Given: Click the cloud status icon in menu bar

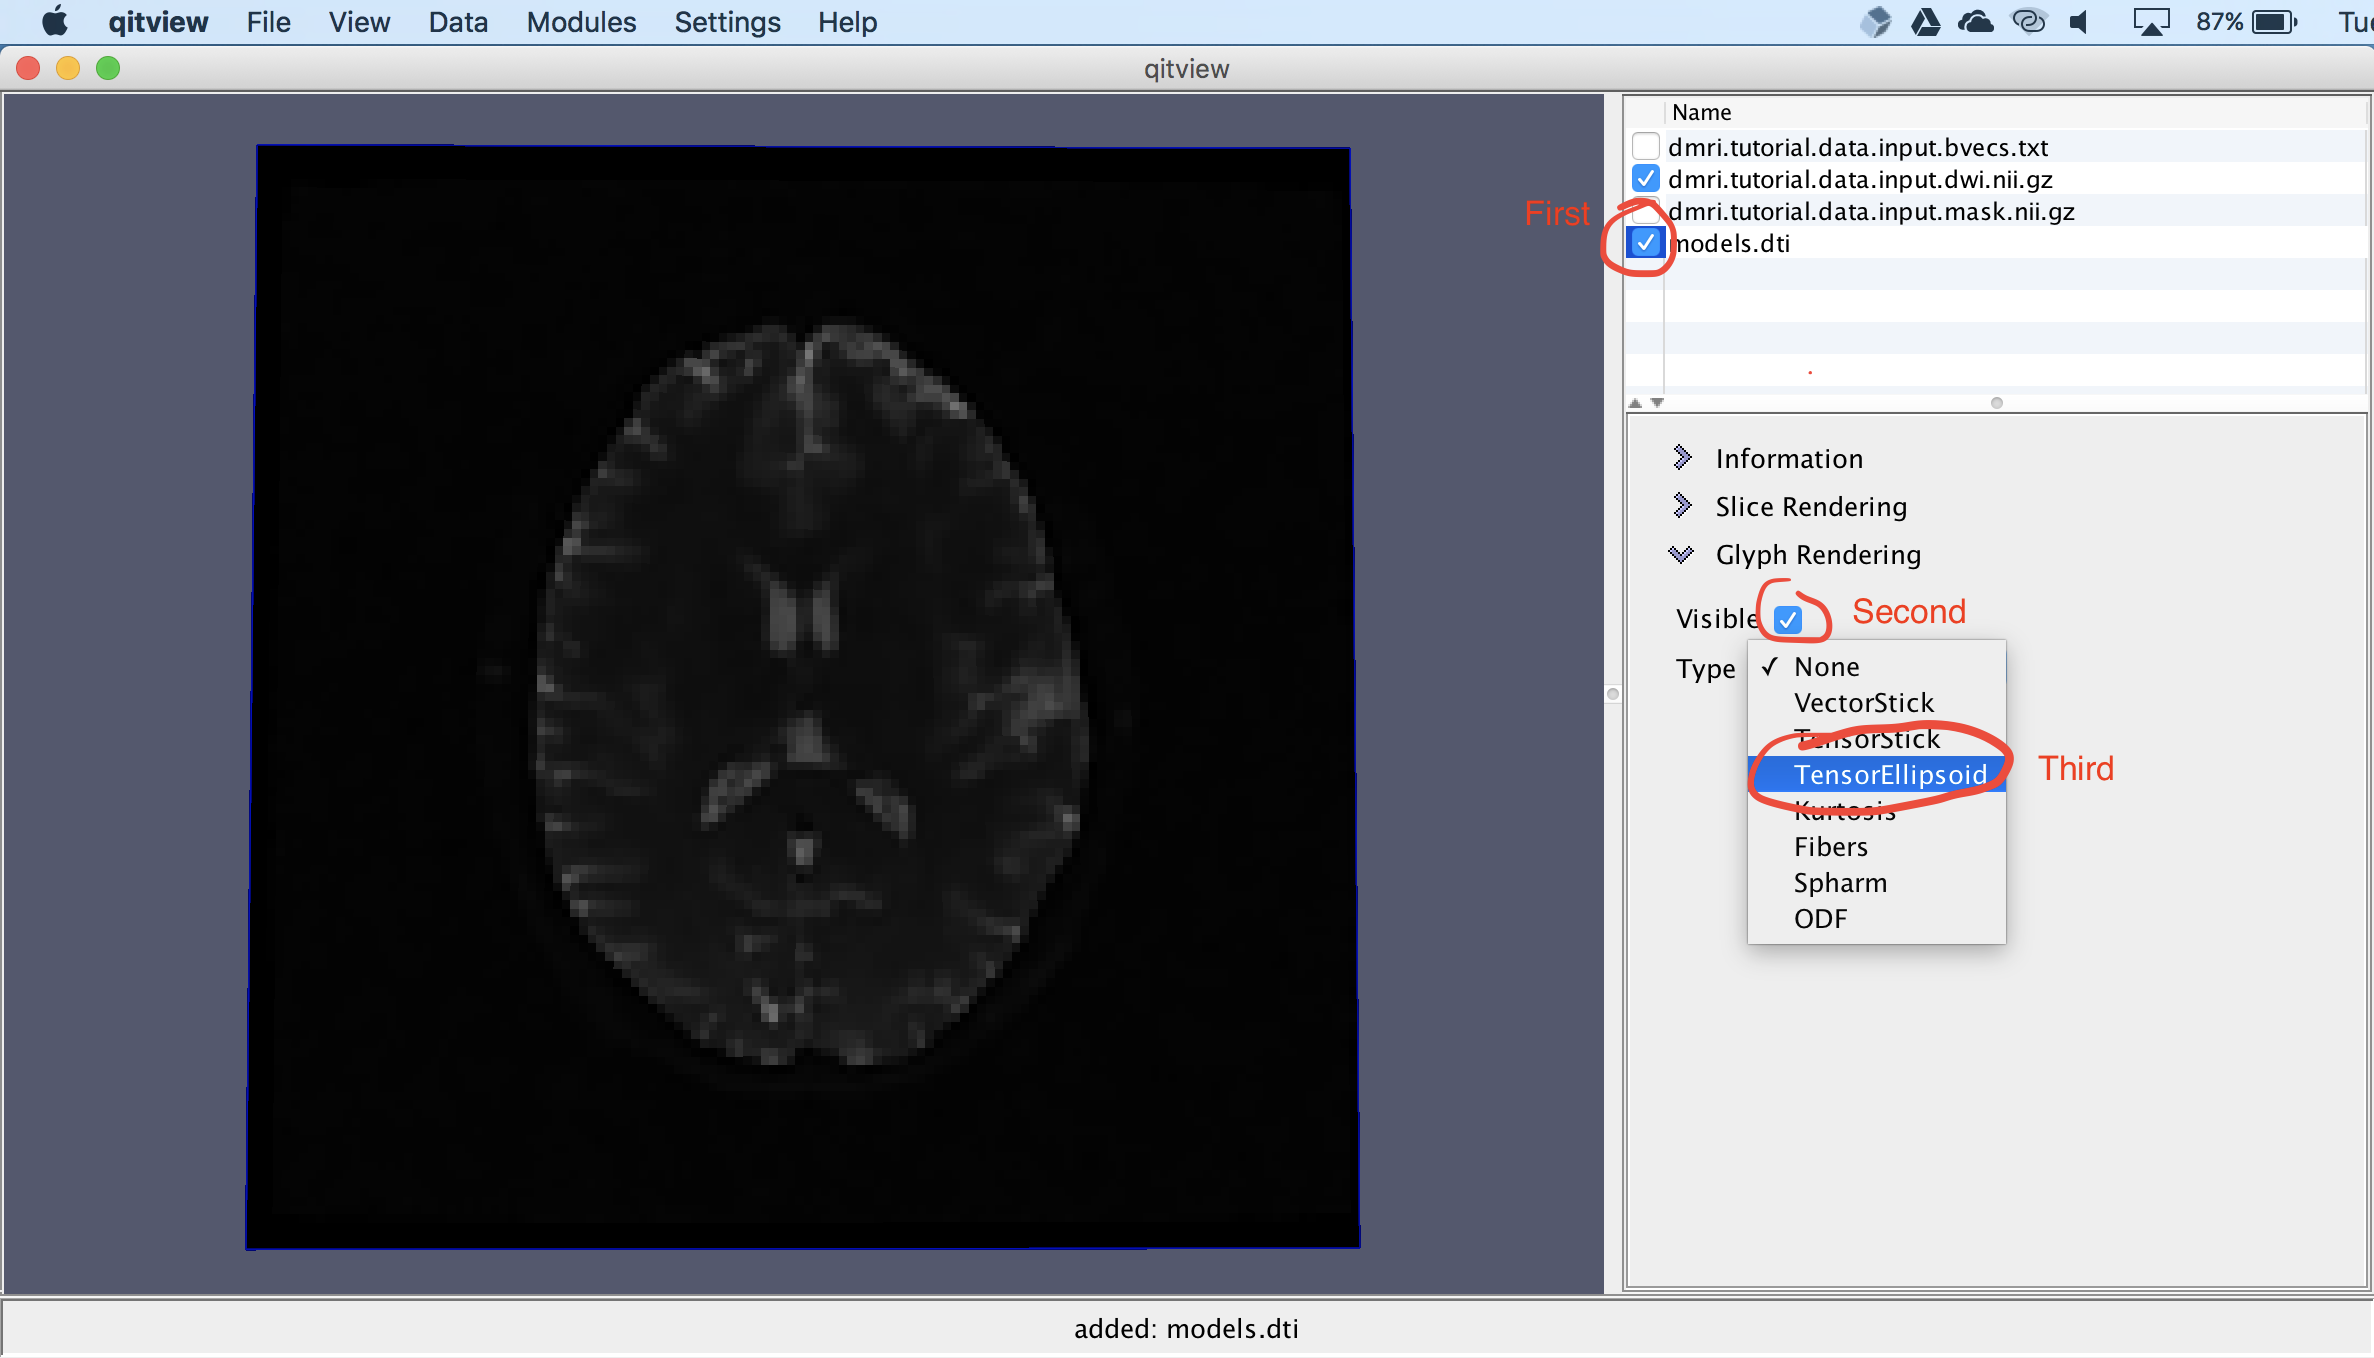Looking at the screenshot, I should tap(1975, 21).
